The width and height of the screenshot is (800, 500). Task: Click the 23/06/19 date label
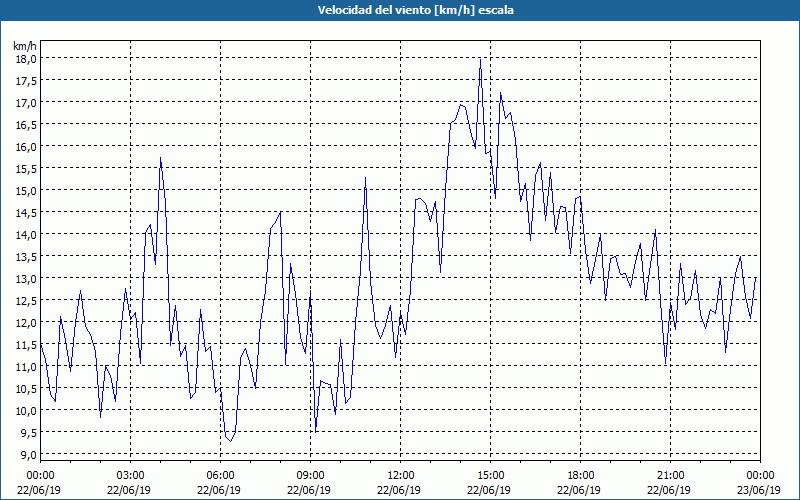coord(759,490)
